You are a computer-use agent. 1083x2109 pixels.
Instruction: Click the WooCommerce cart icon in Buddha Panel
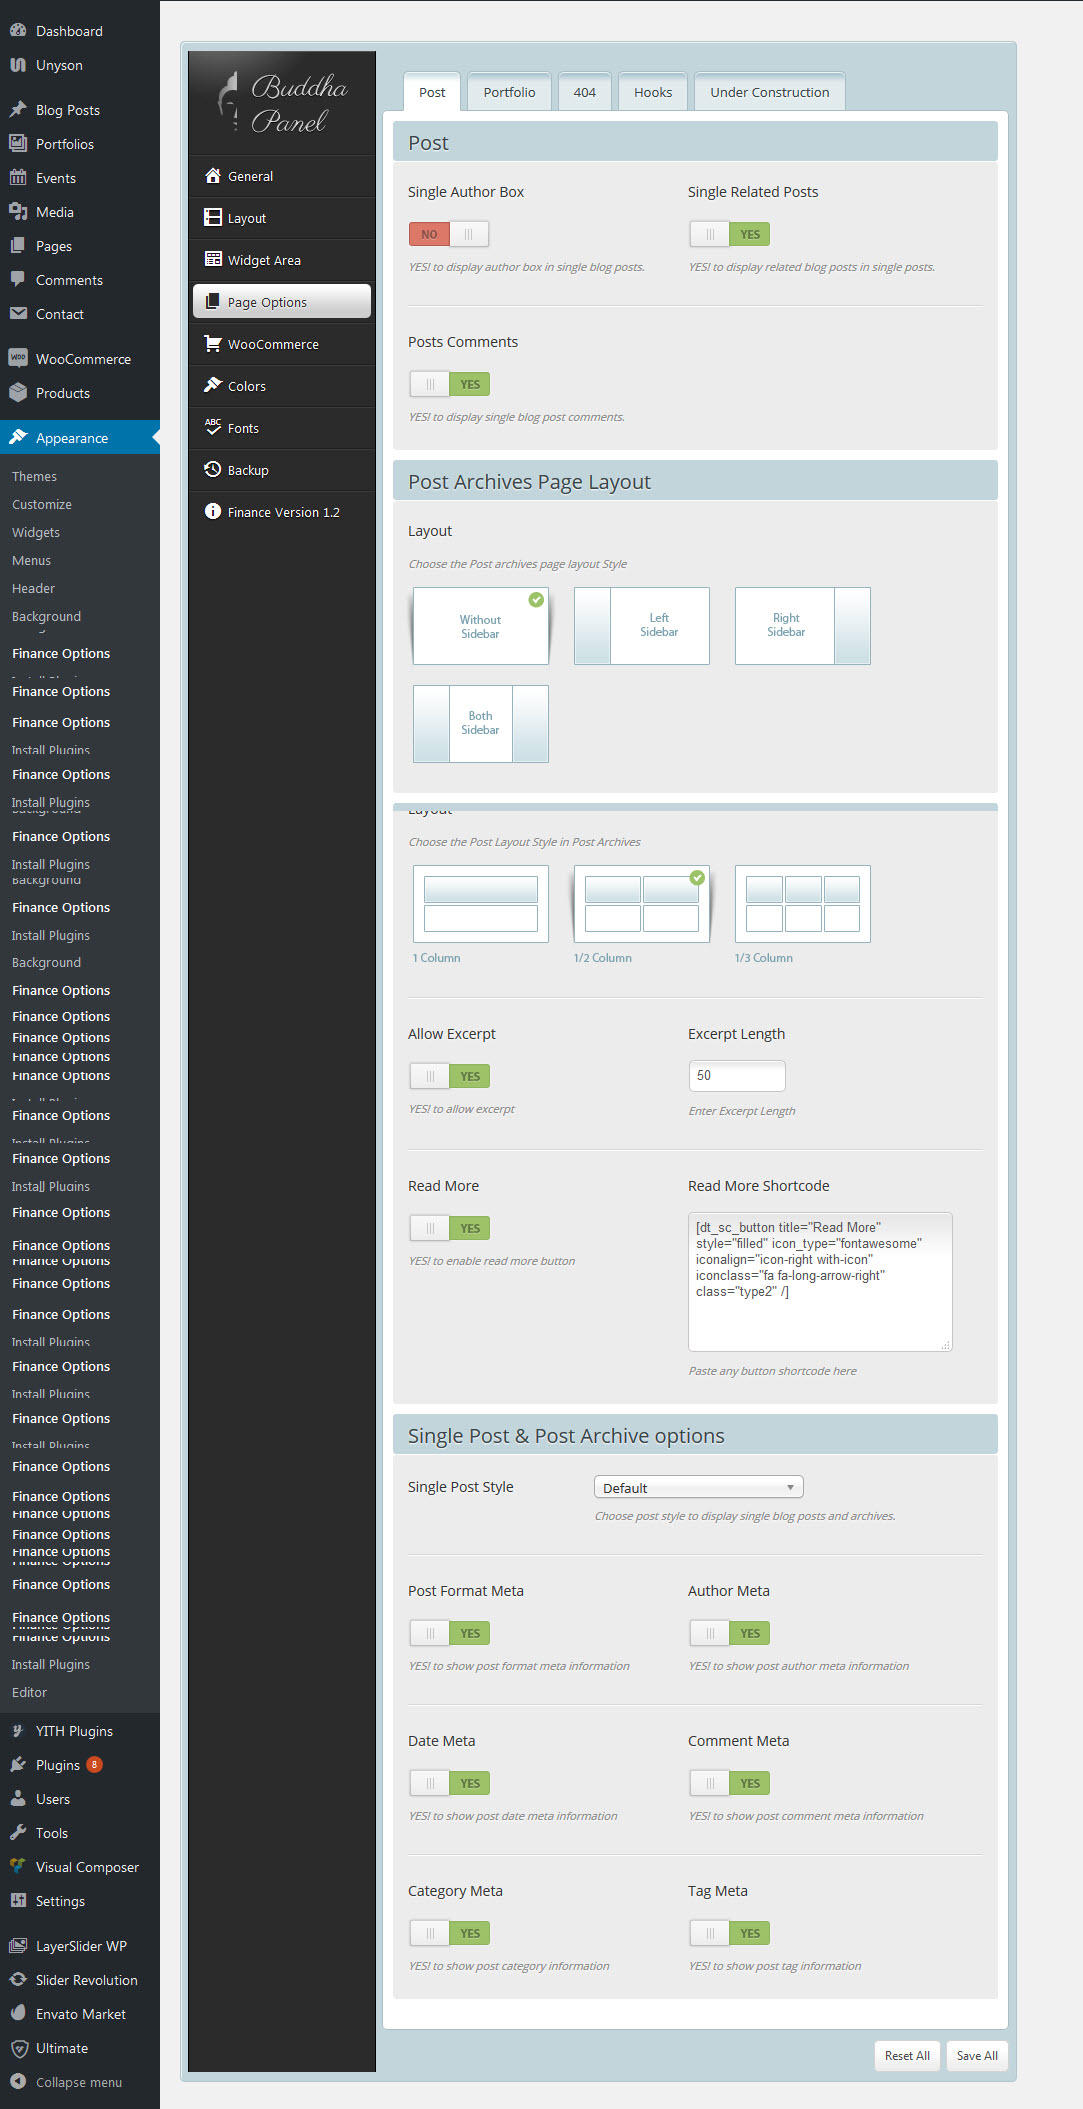click(x=212, y=344)
